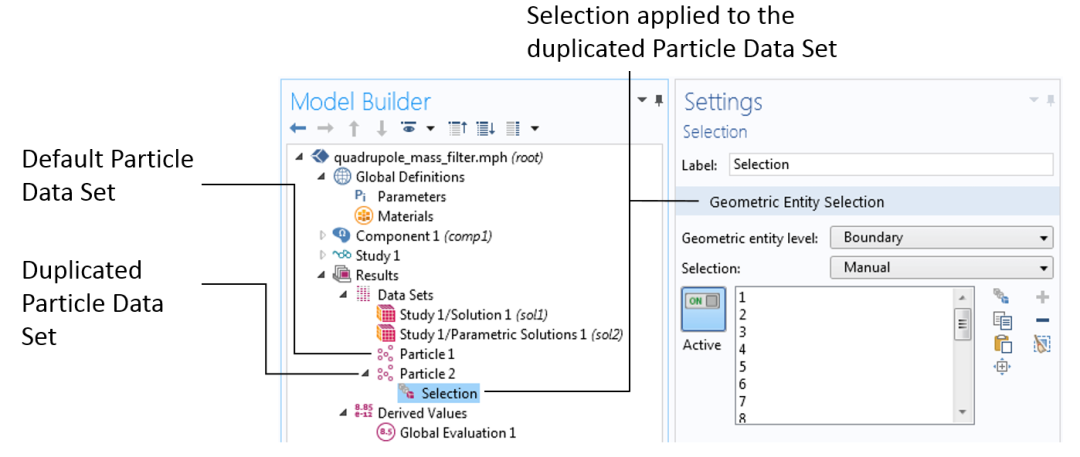Click the Move Down arrow in Model Builder
Screen dimensions: 1080x457
380,128
